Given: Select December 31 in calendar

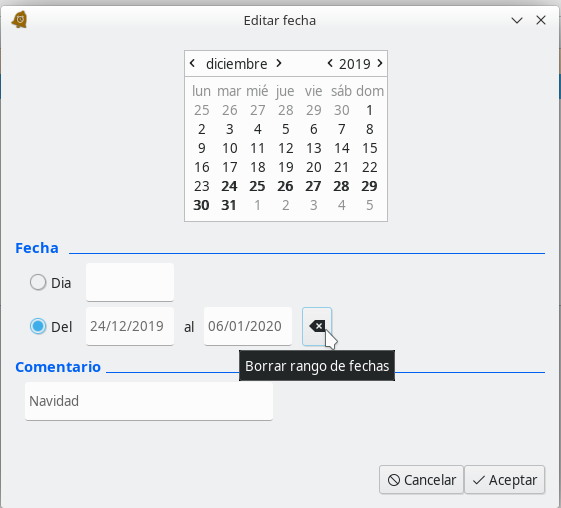Looking at the screenshot, I should 229,205.
